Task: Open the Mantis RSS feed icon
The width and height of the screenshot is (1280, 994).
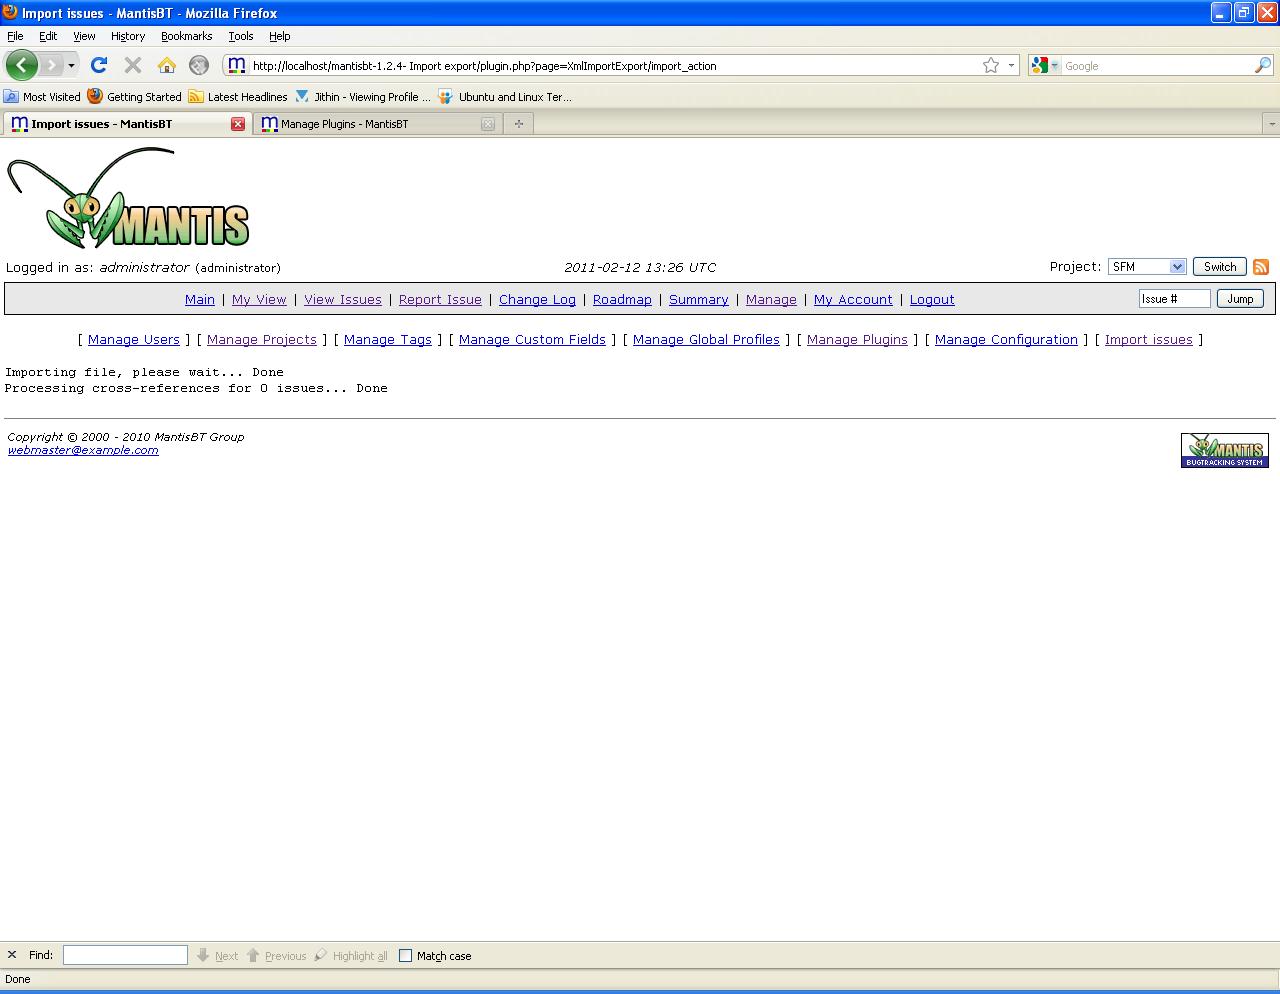Action: 1261,267
